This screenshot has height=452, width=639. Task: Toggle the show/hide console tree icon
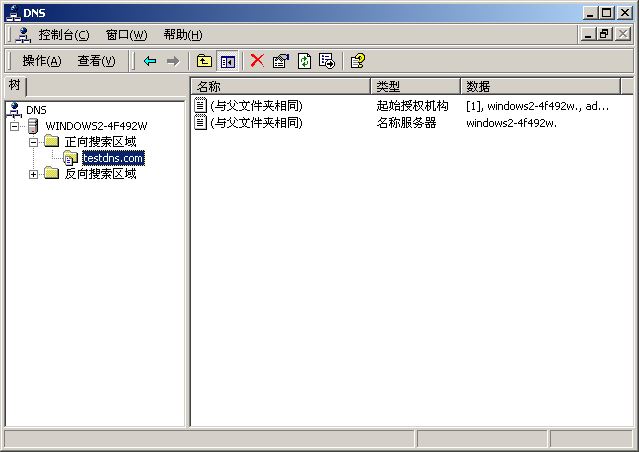pyautogui.click(x=227, y=61)
